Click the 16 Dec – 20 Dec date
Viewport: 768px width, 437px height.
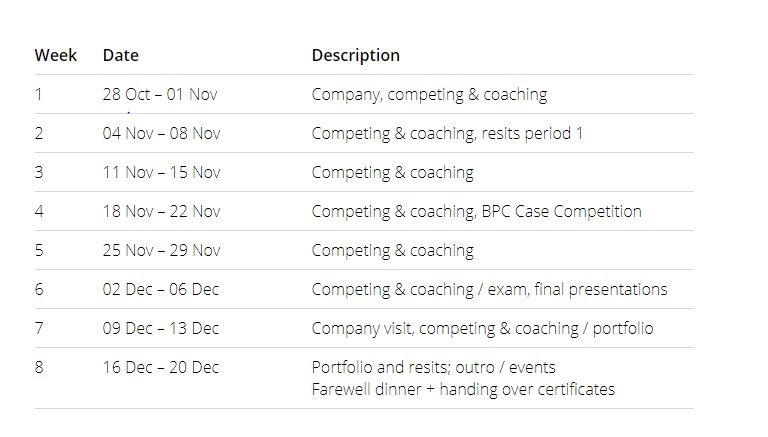coord(161,367)
